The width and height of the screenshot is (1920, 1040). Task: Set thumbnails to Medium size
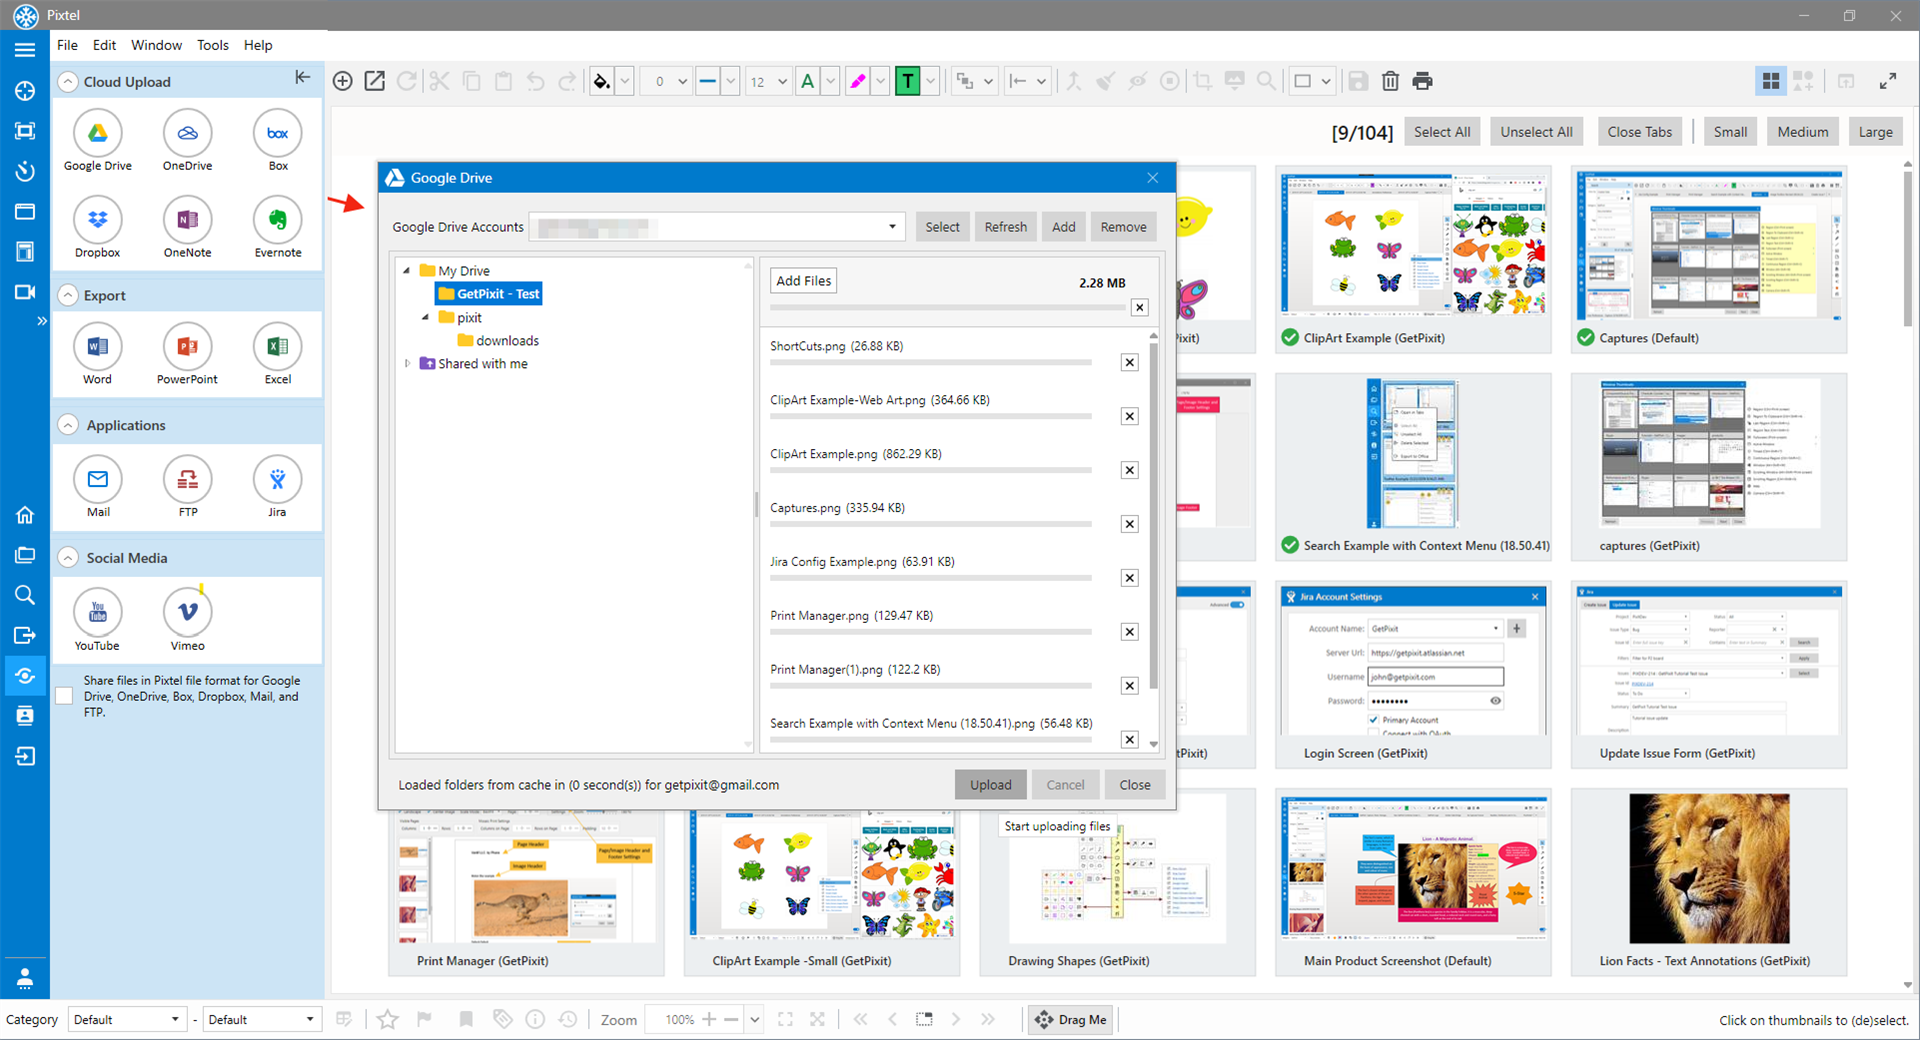pos(1803,132)
